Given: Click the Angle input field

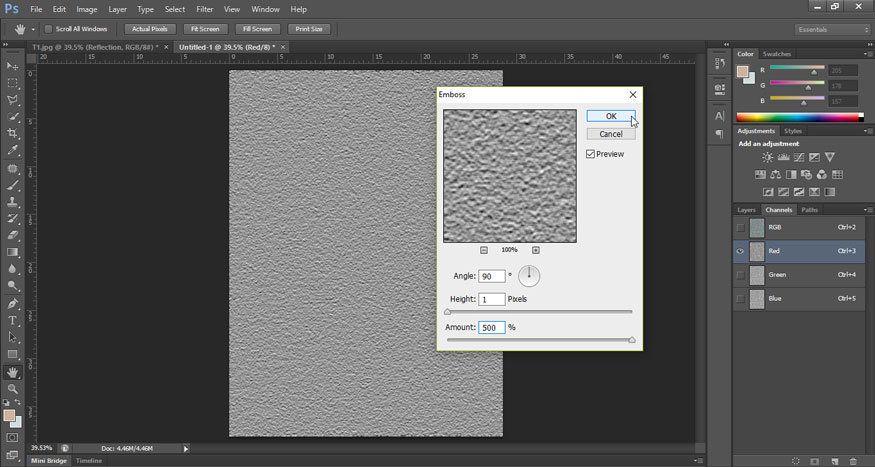Looking at the screenshot, I should 491,276.
